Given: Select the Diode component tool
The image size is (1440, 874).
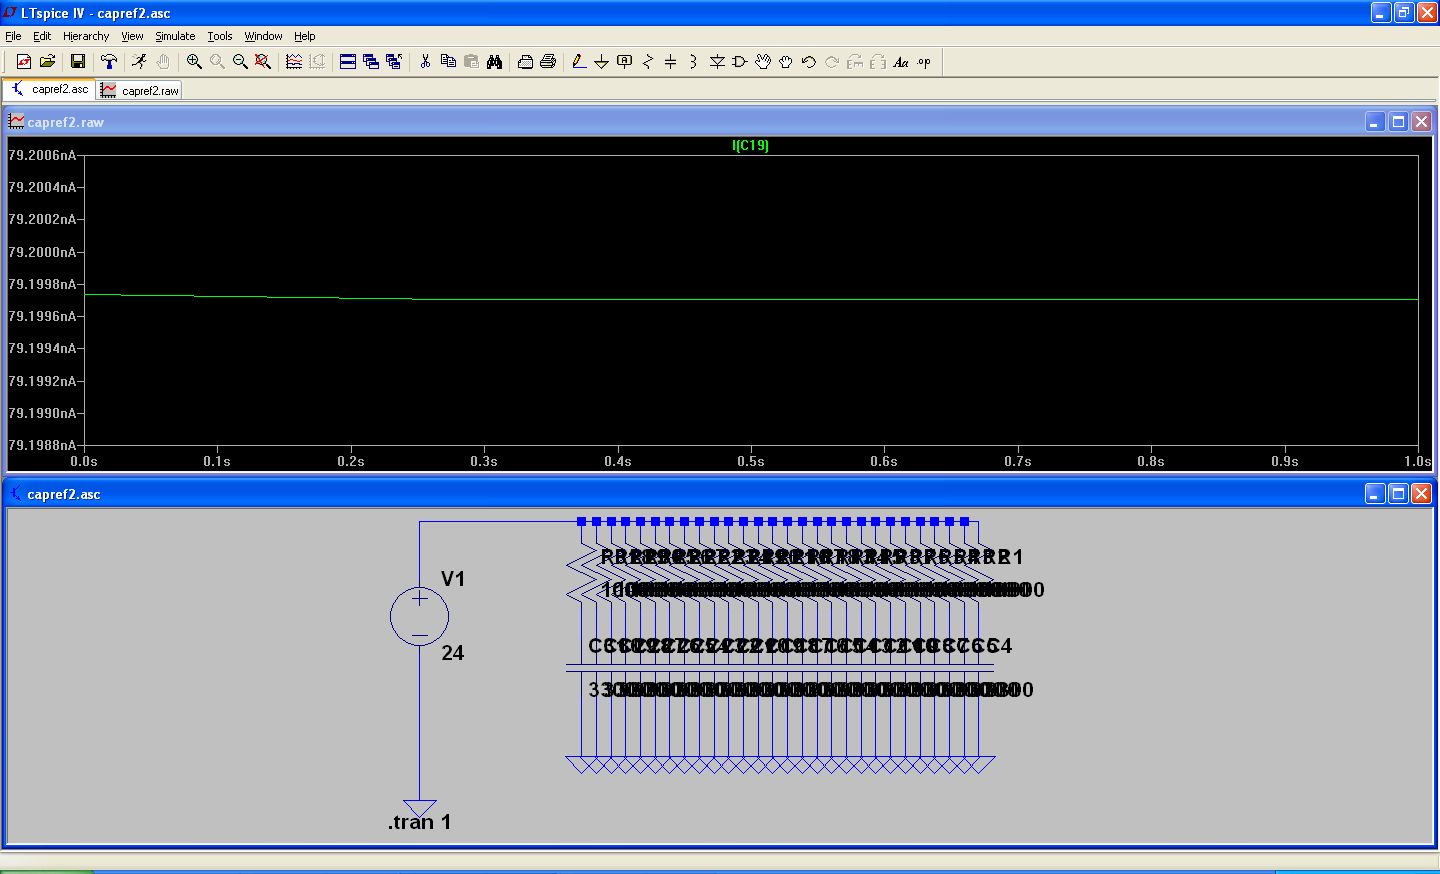Looking at the screenshot, I should coord(717,62).
